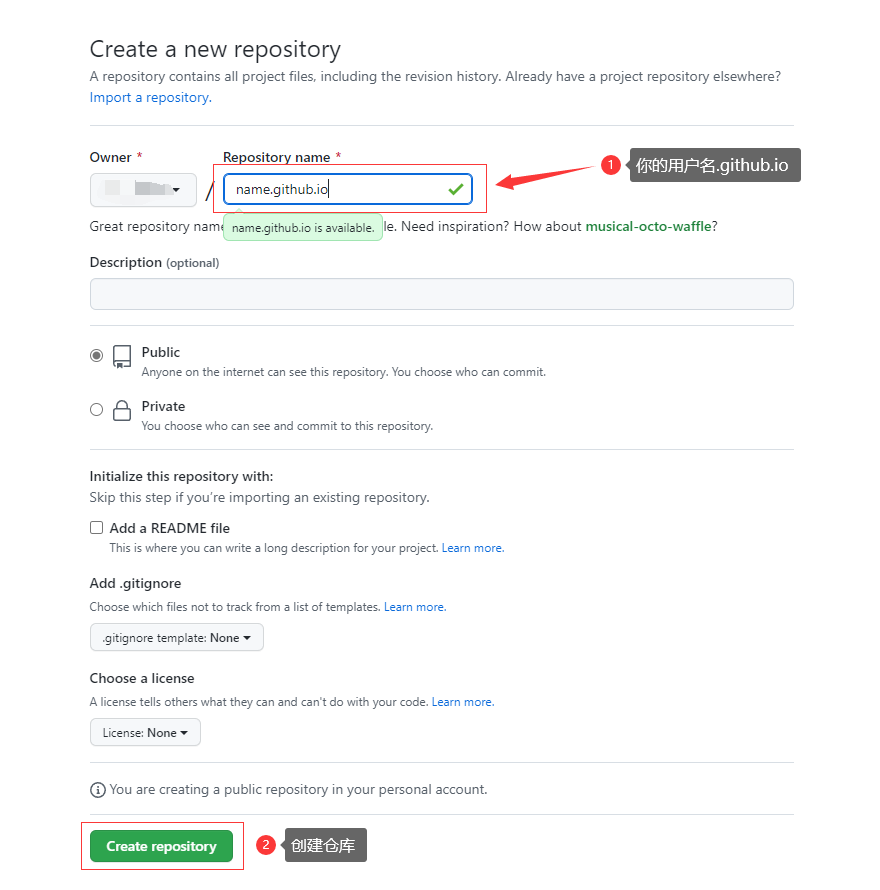Enable the Add a README file checkbox

click(97, 528)
